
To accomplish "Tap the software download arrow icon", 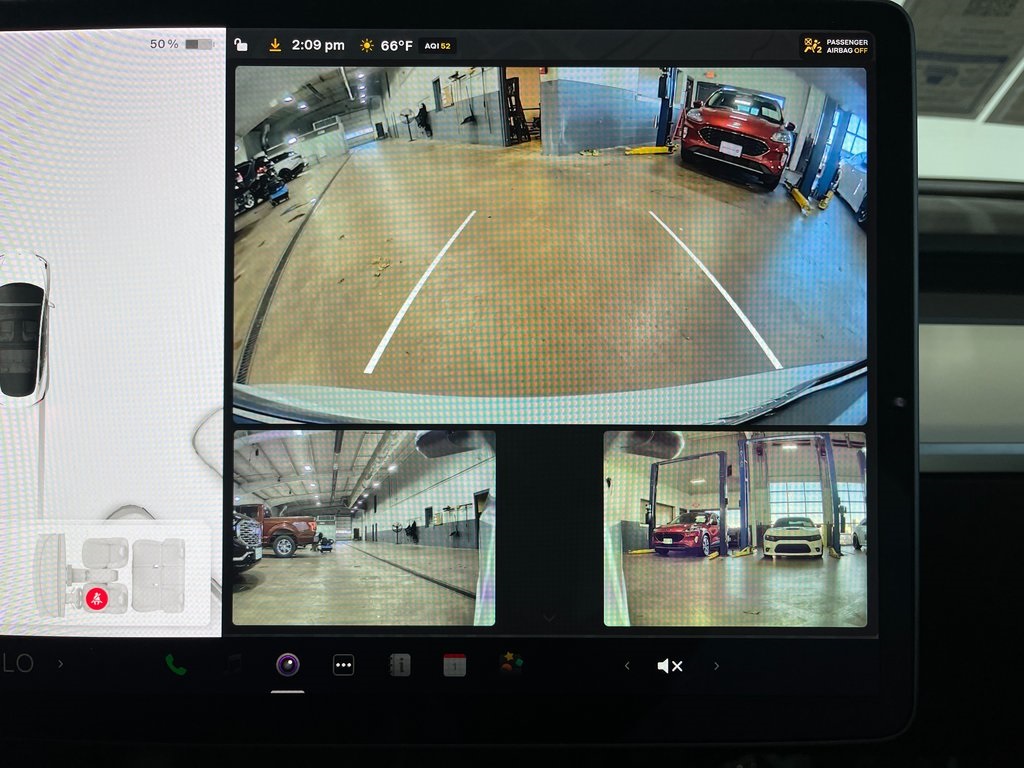I will click(x=275, y=45).
